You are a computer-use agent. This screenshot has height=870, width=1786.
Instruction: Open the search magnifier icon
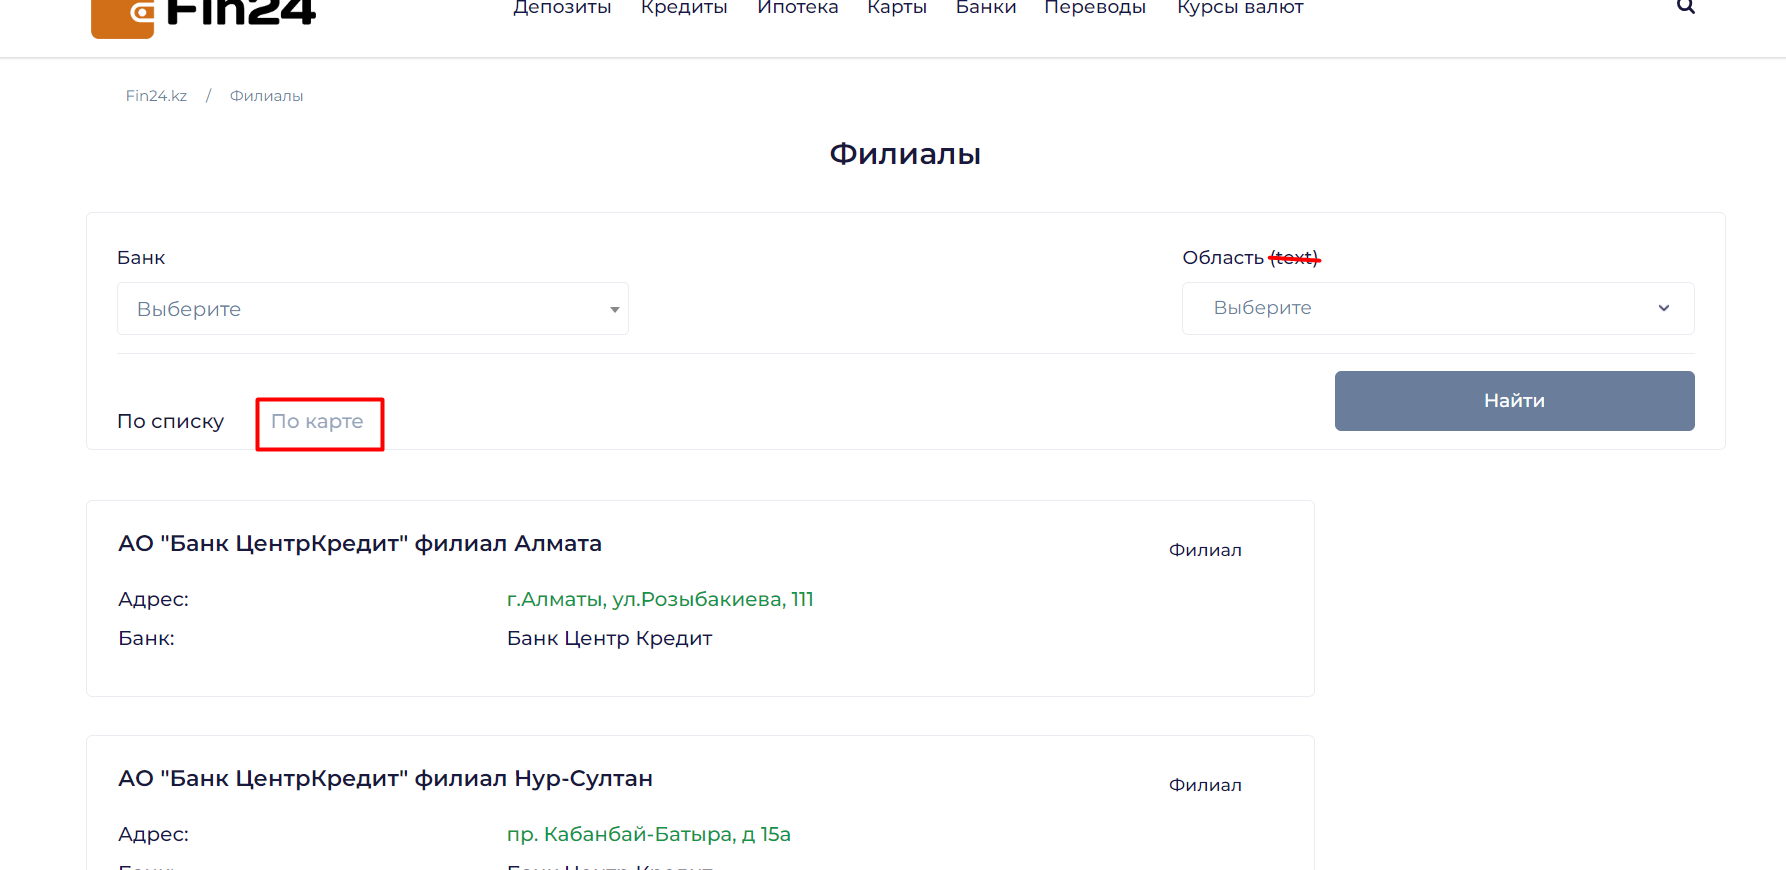pyautogui.click(x=1685, y=7)
